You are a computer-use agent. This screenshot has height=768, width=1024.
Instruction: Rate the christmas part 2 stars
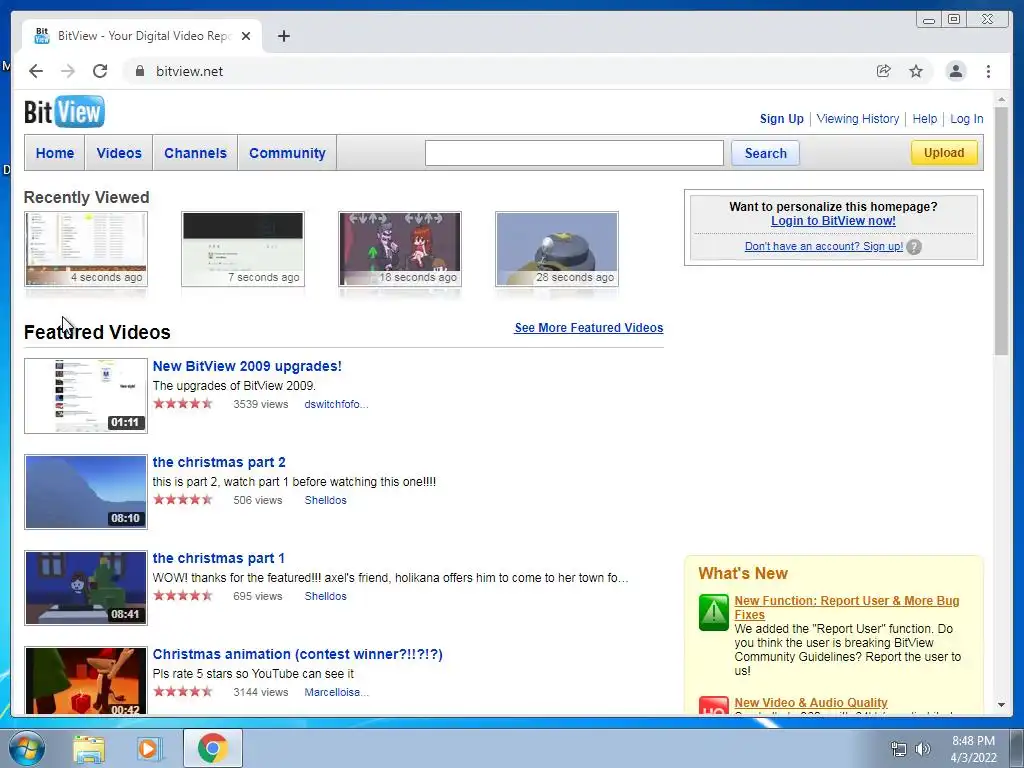(183, 500)
